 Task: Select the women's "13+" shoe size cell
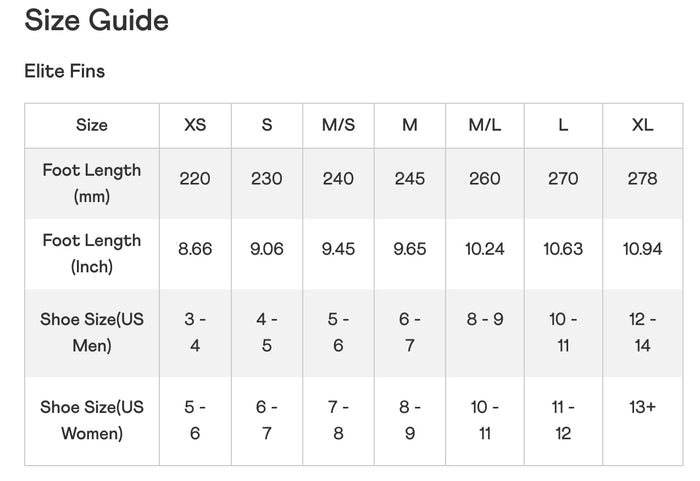pyautogui.click(x=642, y=408)
